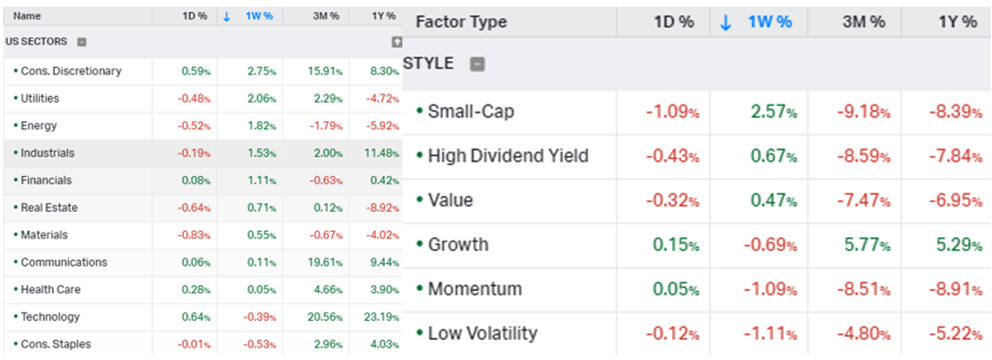
Task: Sort sectors table by 1D % column
Action: [194, 16]
